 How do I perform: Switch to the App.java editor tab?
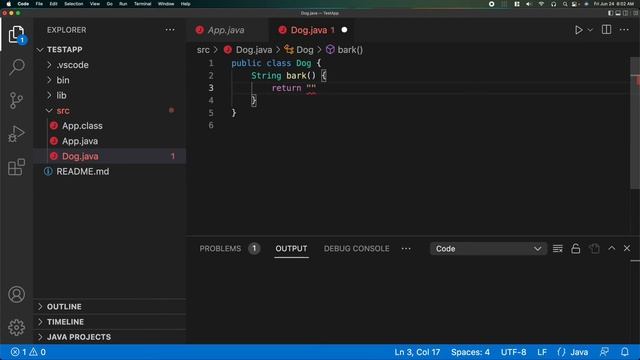[226, 30]
